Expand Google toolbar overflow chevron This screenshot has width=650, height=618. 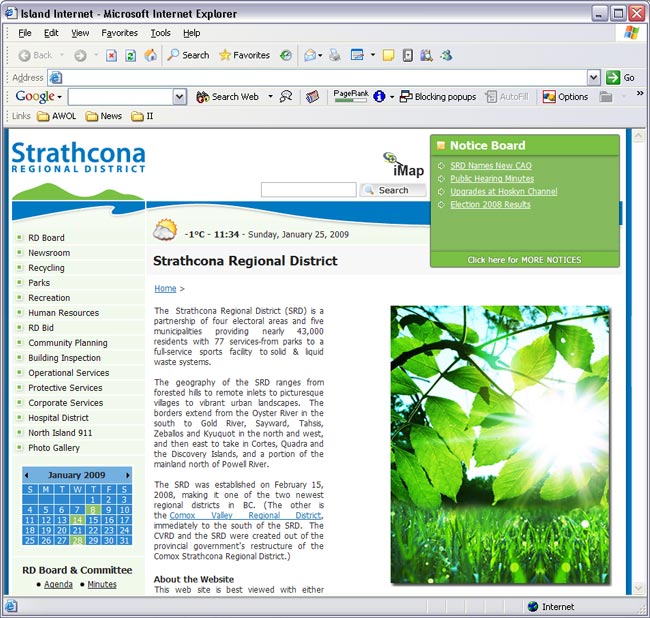point(640,94)
